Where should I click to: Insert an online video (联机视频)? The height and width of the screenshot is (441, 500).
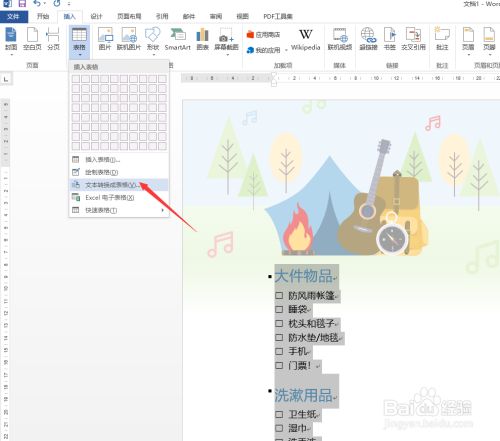(x=340, y=39)
